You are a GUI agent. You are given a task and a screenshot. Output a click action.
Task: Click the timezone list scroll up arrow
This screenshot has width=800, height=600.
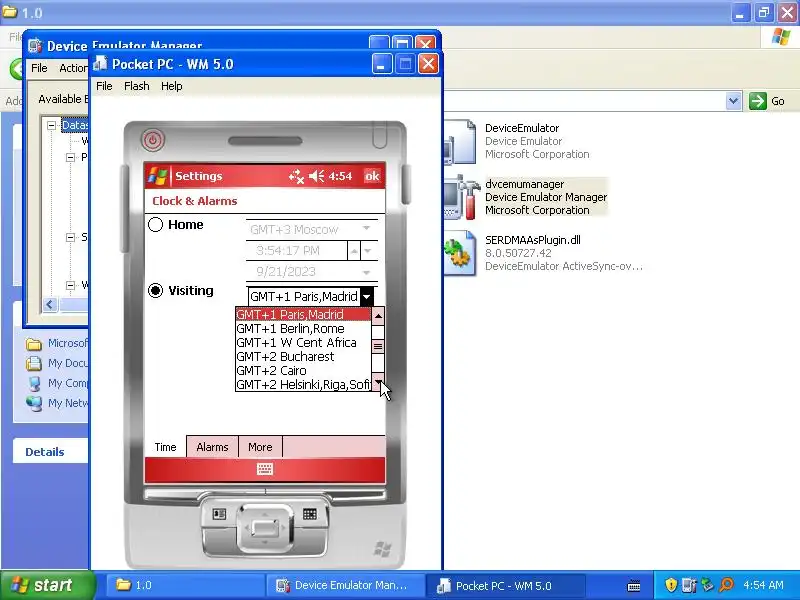378,316
